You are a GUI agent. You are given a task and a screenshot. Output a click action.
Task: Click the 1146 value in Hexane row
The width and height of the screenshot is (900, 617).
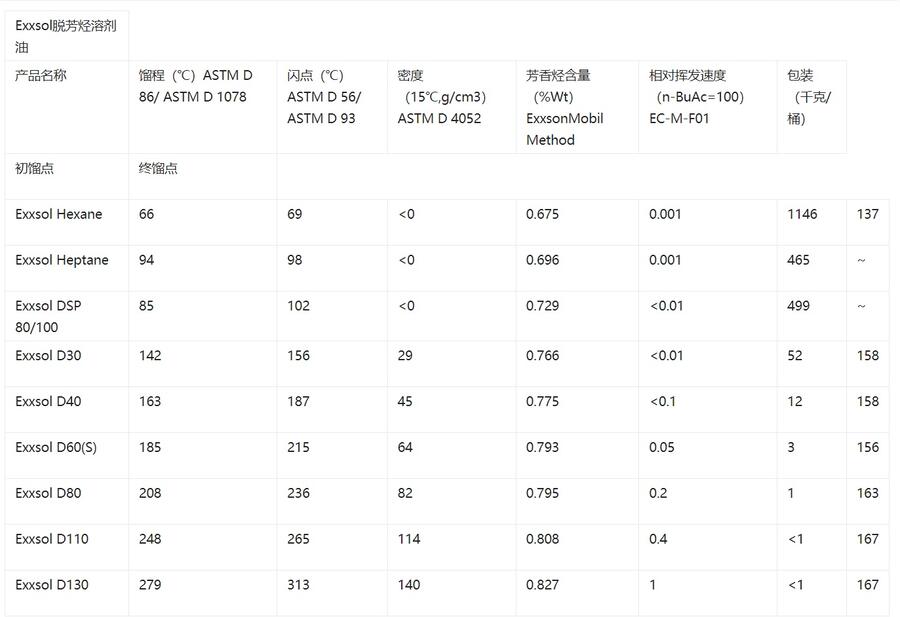pyautogui.click(x=802, y=214)
